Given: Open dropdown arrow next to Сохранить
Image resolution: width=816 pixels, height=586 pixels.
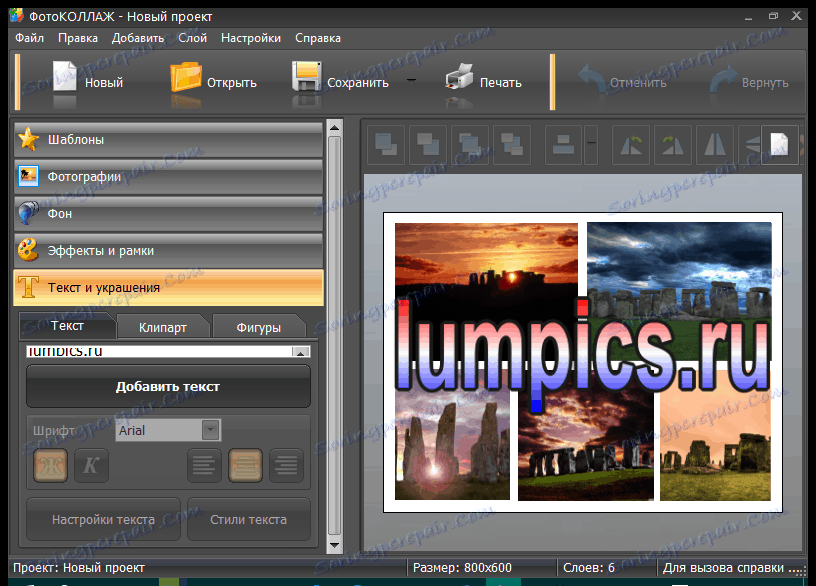Looking at the screenshot, I should pyautogui.click(x=411, y=81).
